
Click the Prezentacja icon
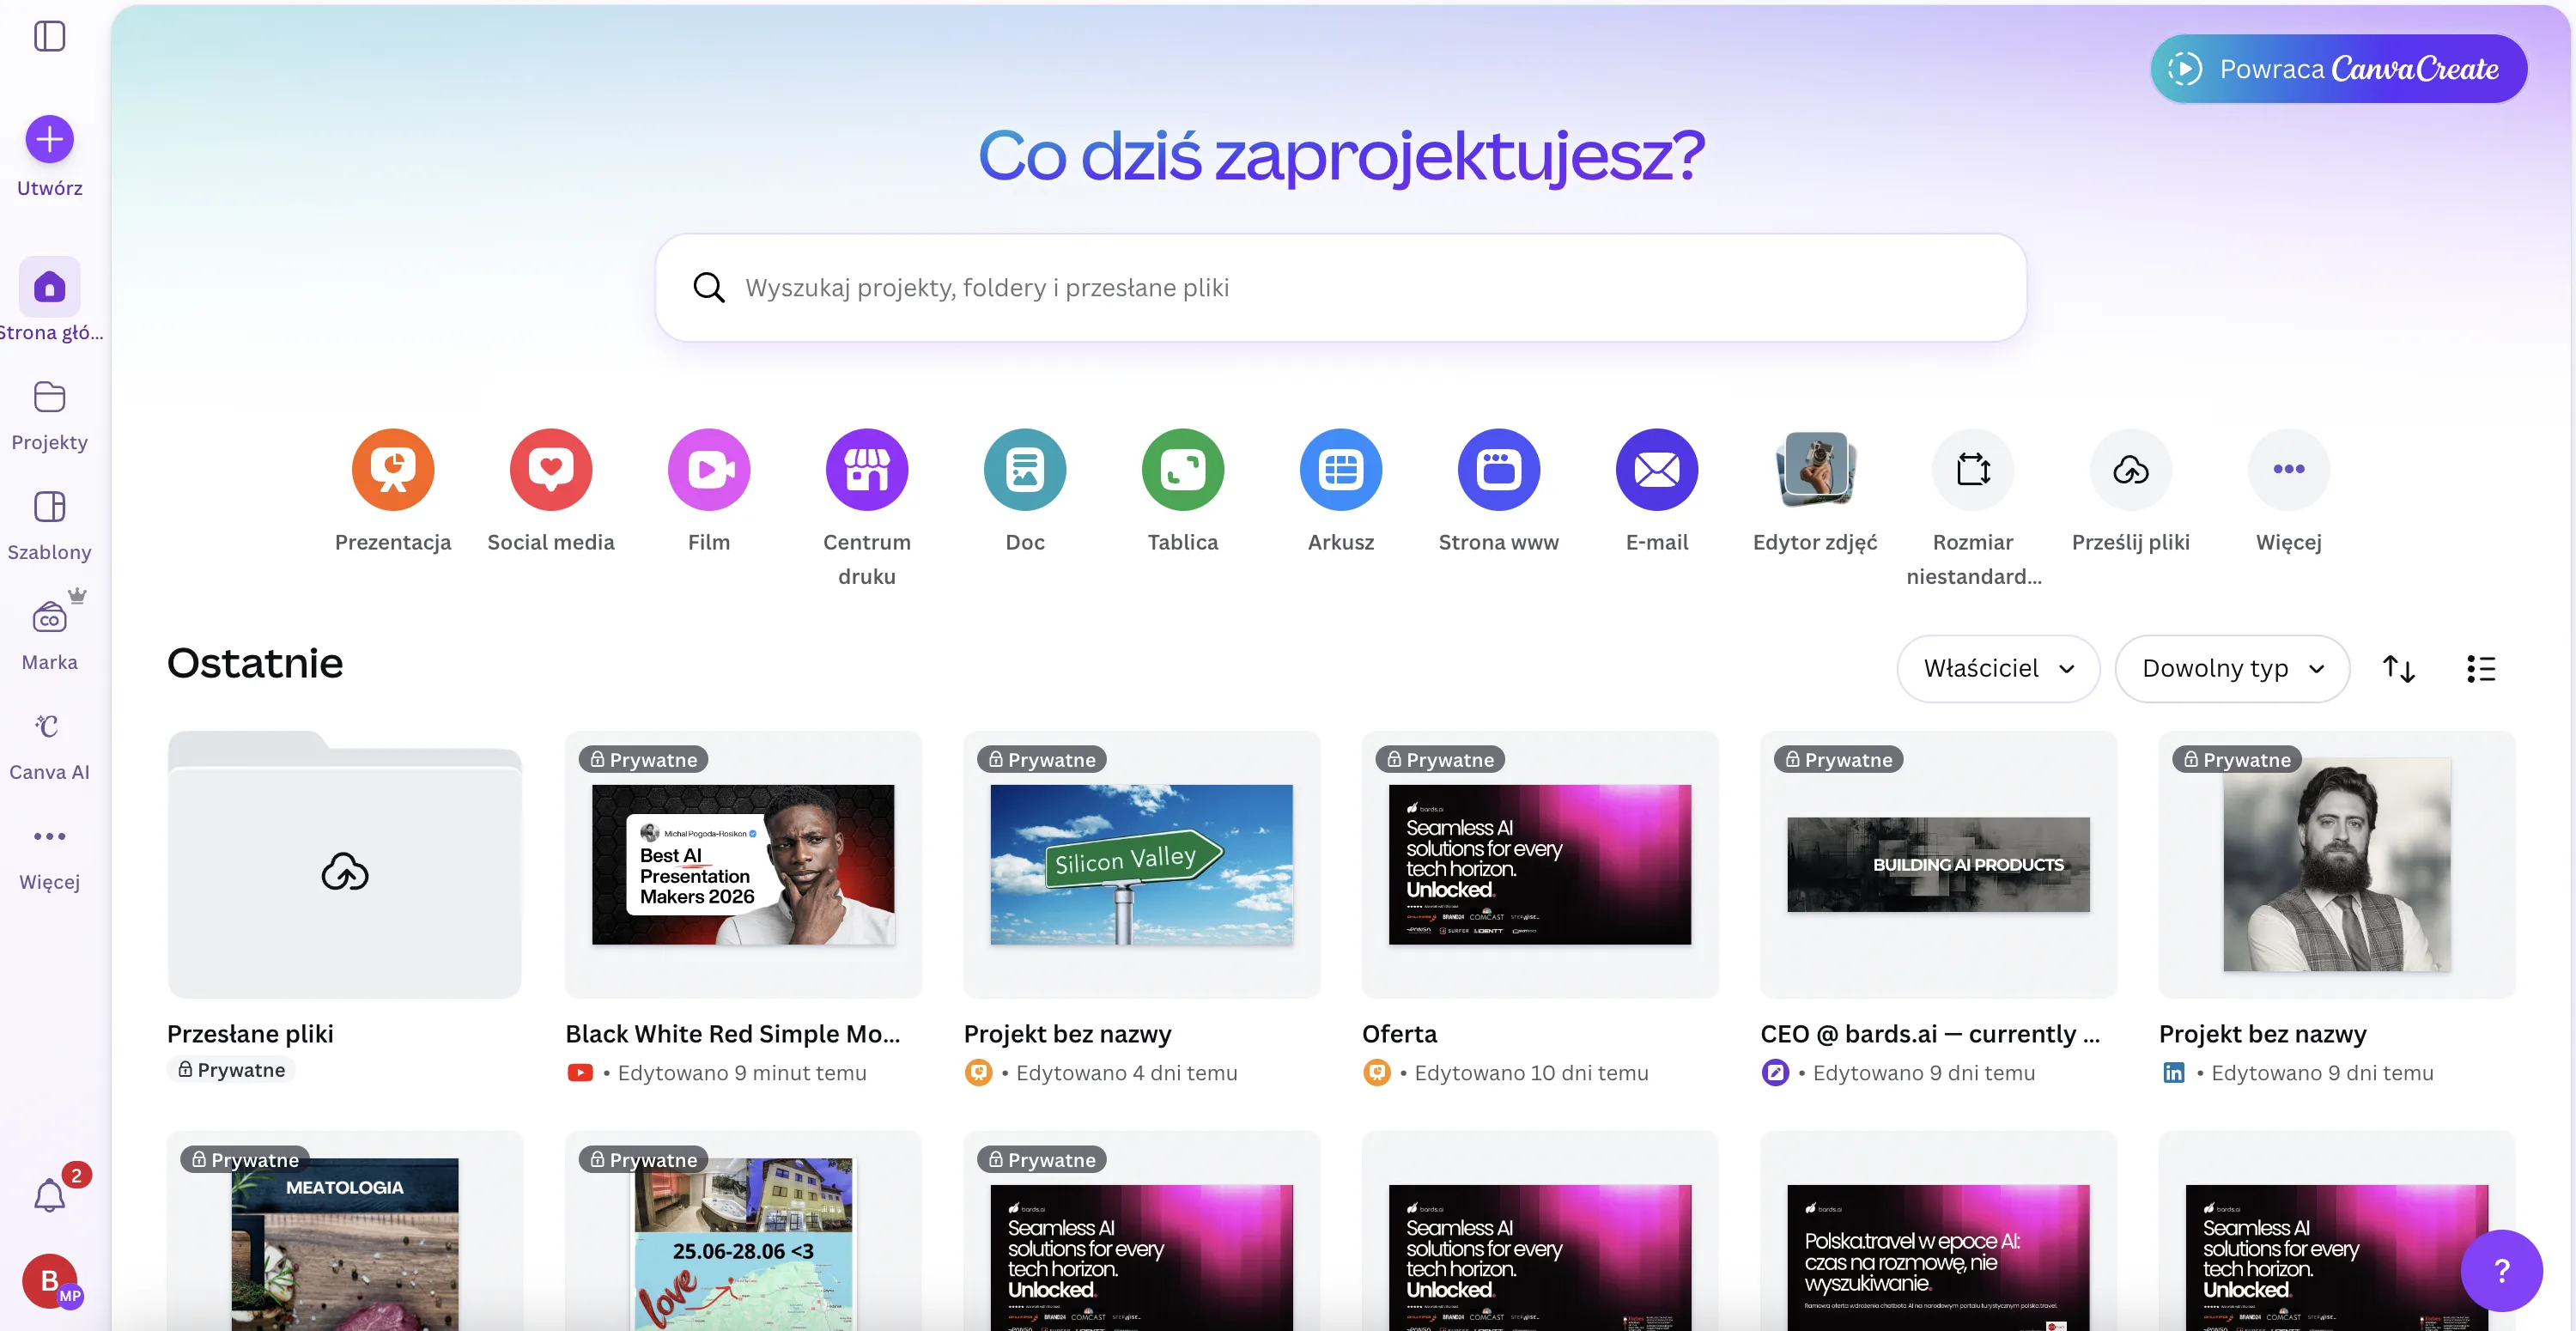(393, 470)
